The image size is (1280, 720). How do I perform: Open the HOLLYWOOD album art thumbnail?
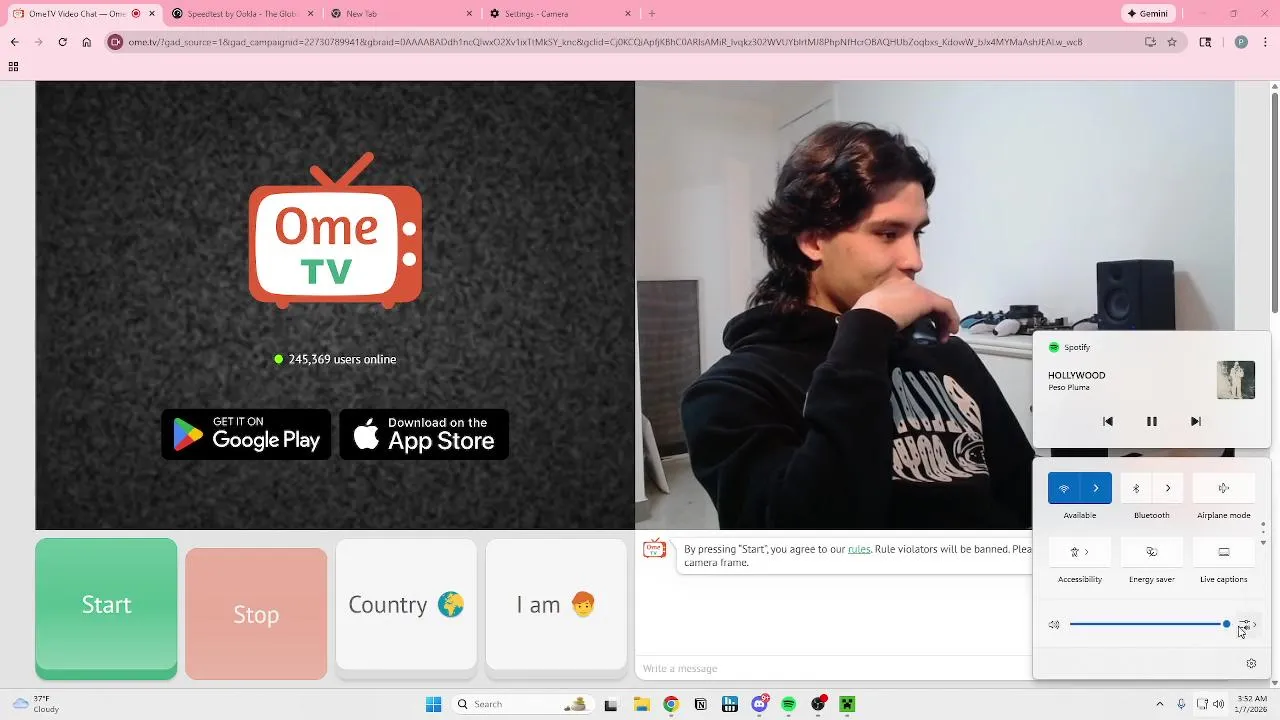click(1235, 380)
